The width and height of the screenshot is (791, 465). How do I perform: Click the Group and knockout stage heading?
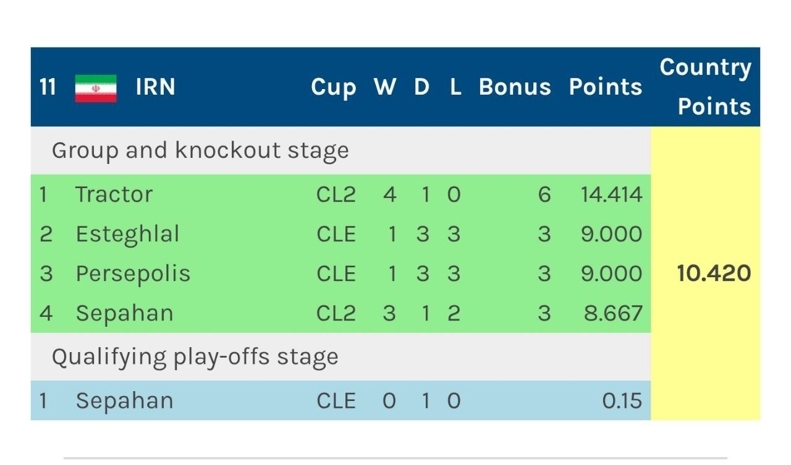coord(200,151)
